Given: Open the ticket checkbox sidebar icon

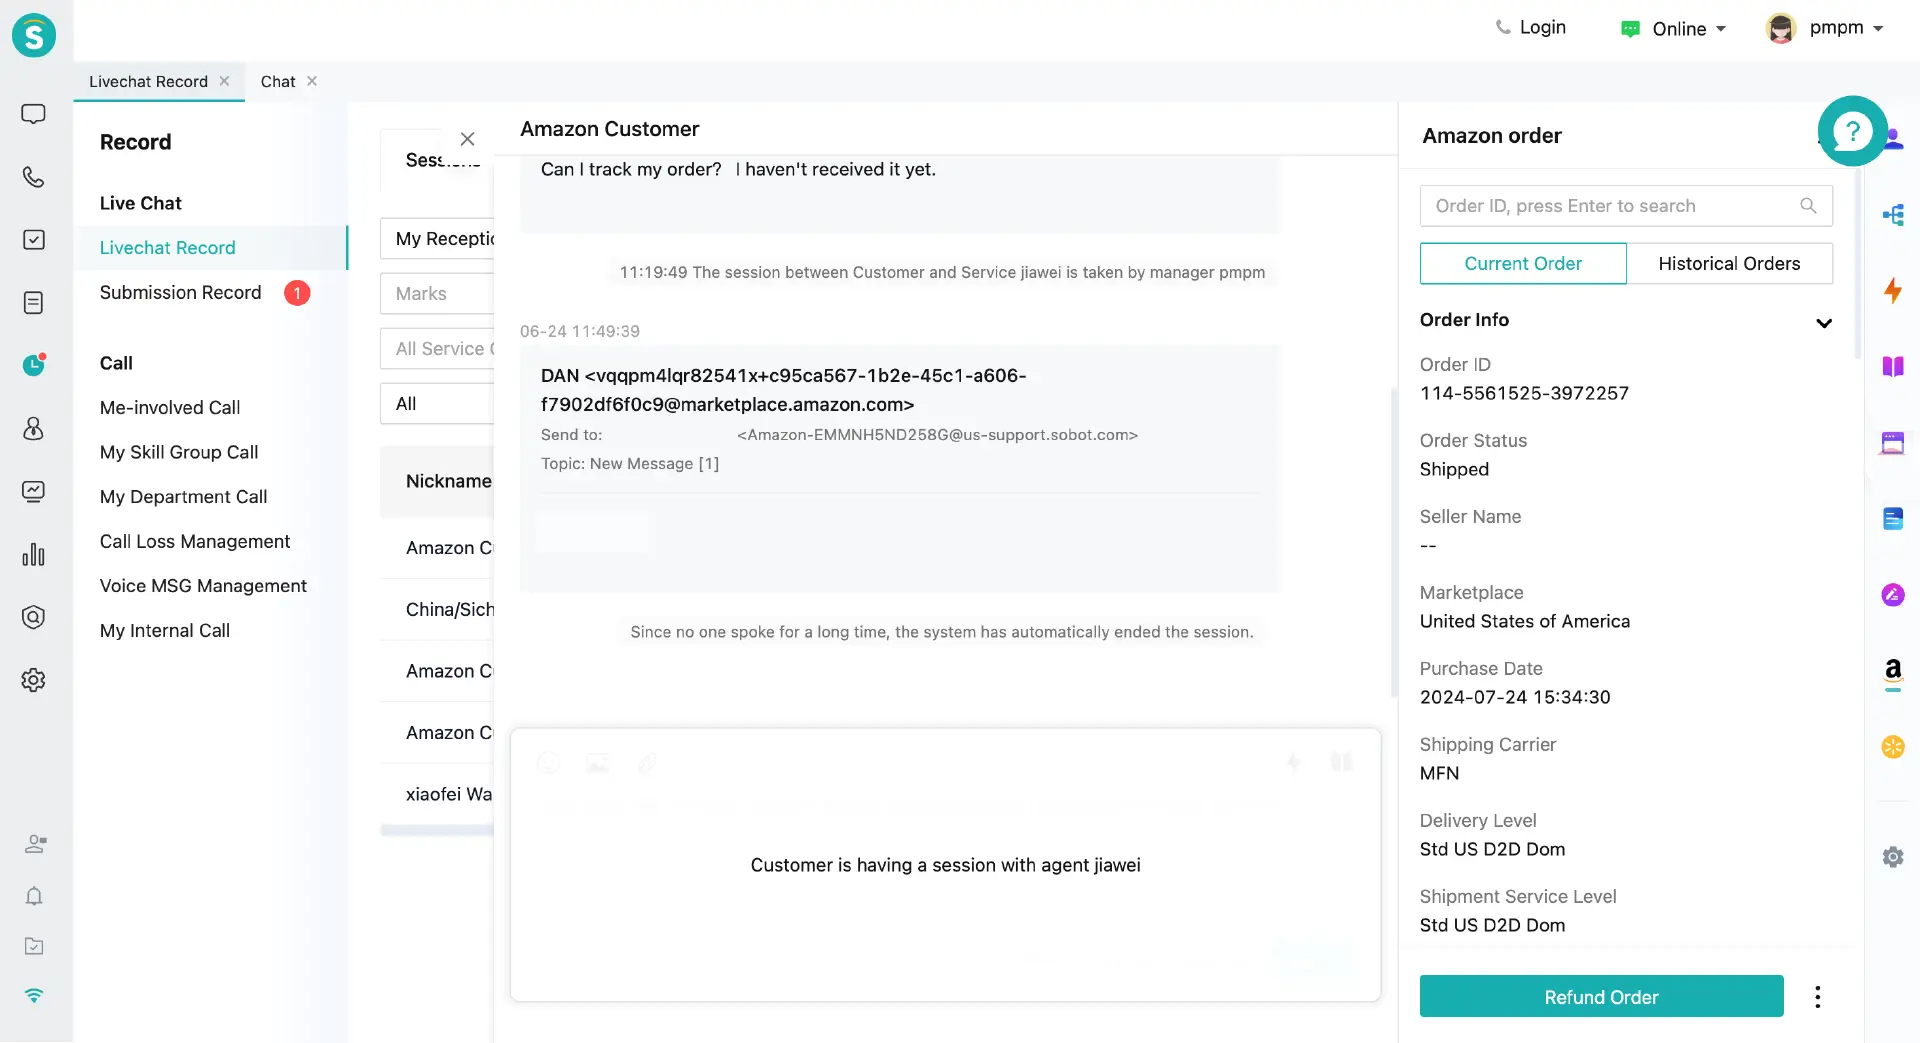Looking at the screenshot, I should (x=34, y=240).
